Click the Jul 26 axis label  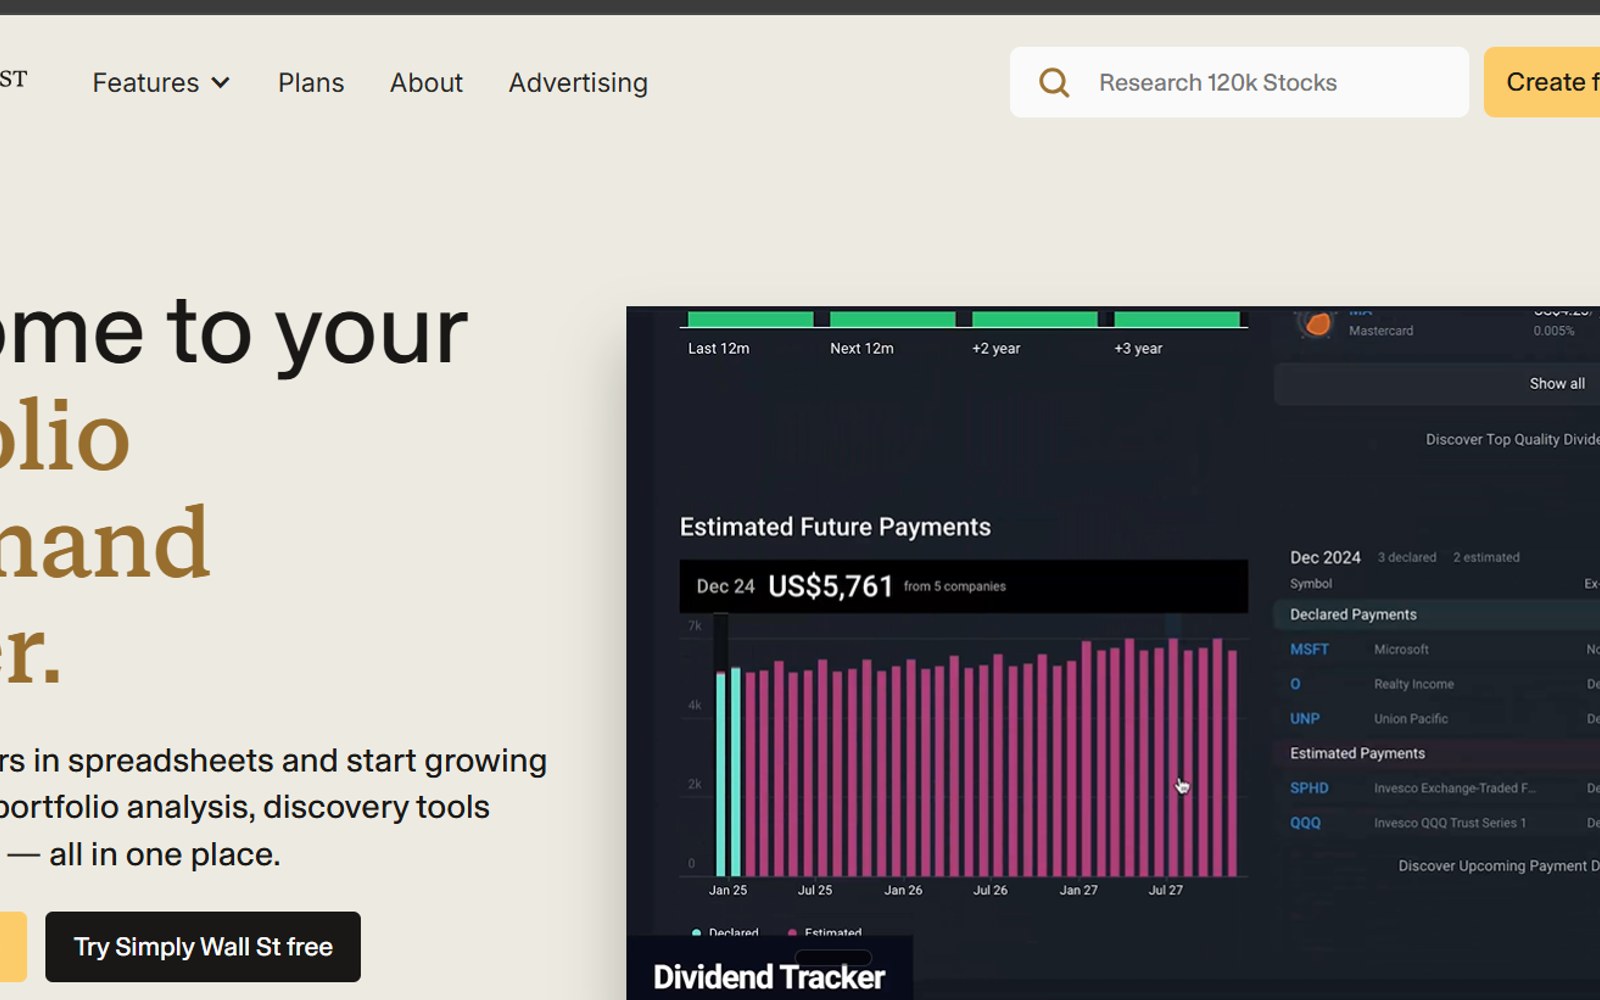(x=990, y=890)
